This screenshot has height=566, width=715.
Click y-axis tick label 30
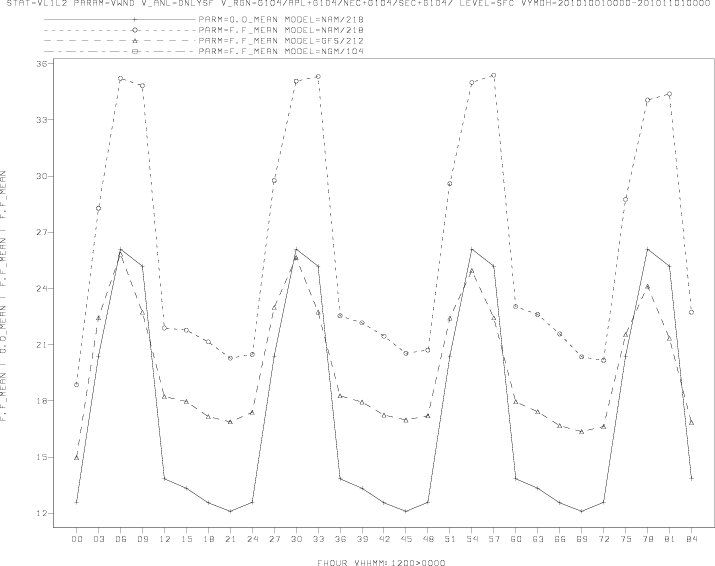click(41, 176)
